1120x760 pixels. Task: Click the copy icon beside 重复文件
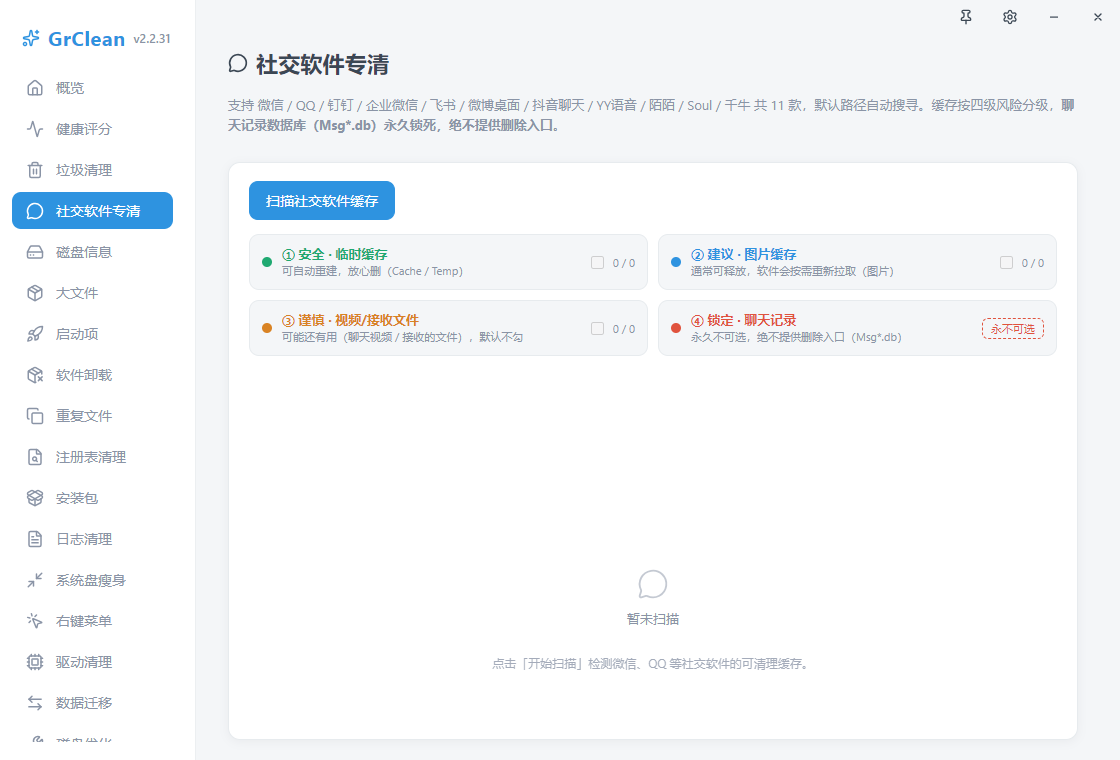click(x=35, y=416)
